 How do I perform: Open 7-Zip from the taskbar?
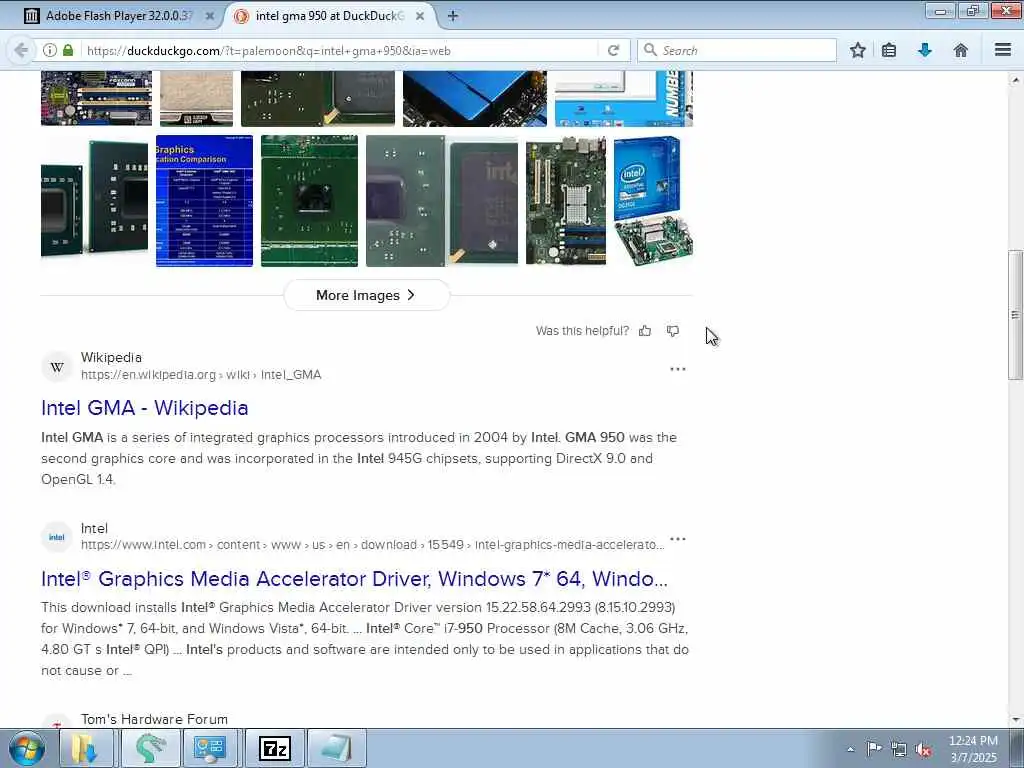click(x=275, y=748)
